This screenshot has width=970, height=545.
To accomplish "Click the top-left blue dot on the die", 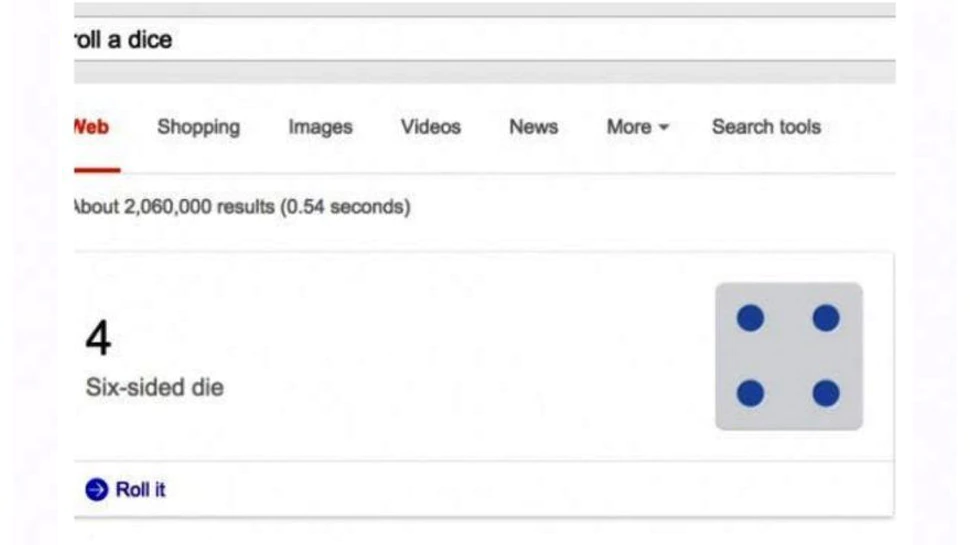I will (x=750, y=319).
